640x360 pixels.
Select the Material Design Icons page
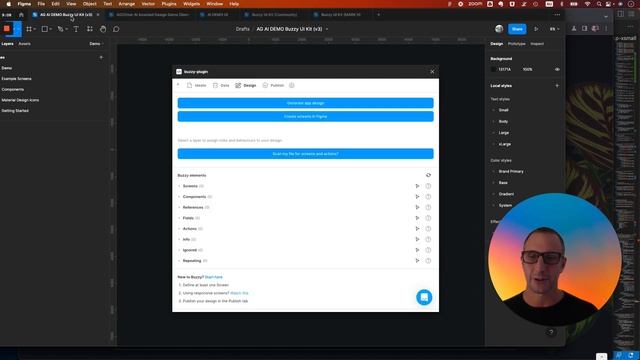click(x=20, y=100)
